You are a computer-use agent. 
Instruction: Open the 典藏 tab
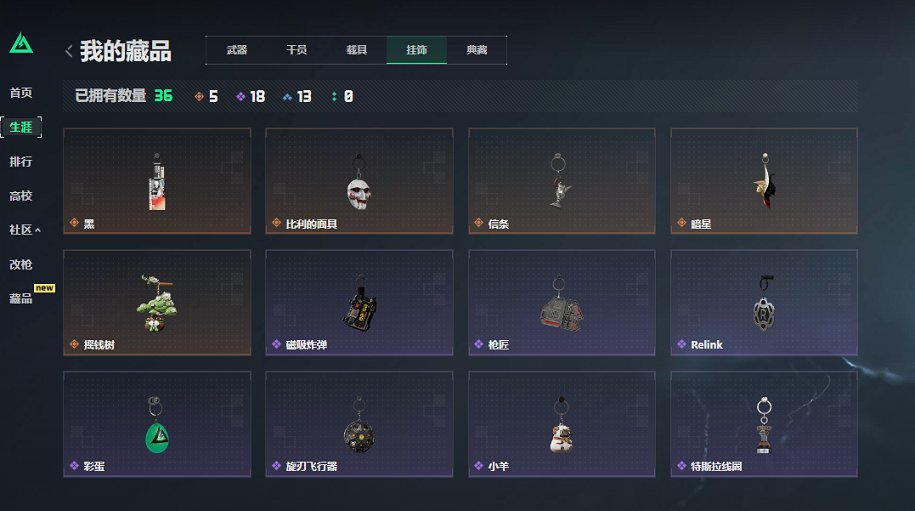tap(477, 50)
